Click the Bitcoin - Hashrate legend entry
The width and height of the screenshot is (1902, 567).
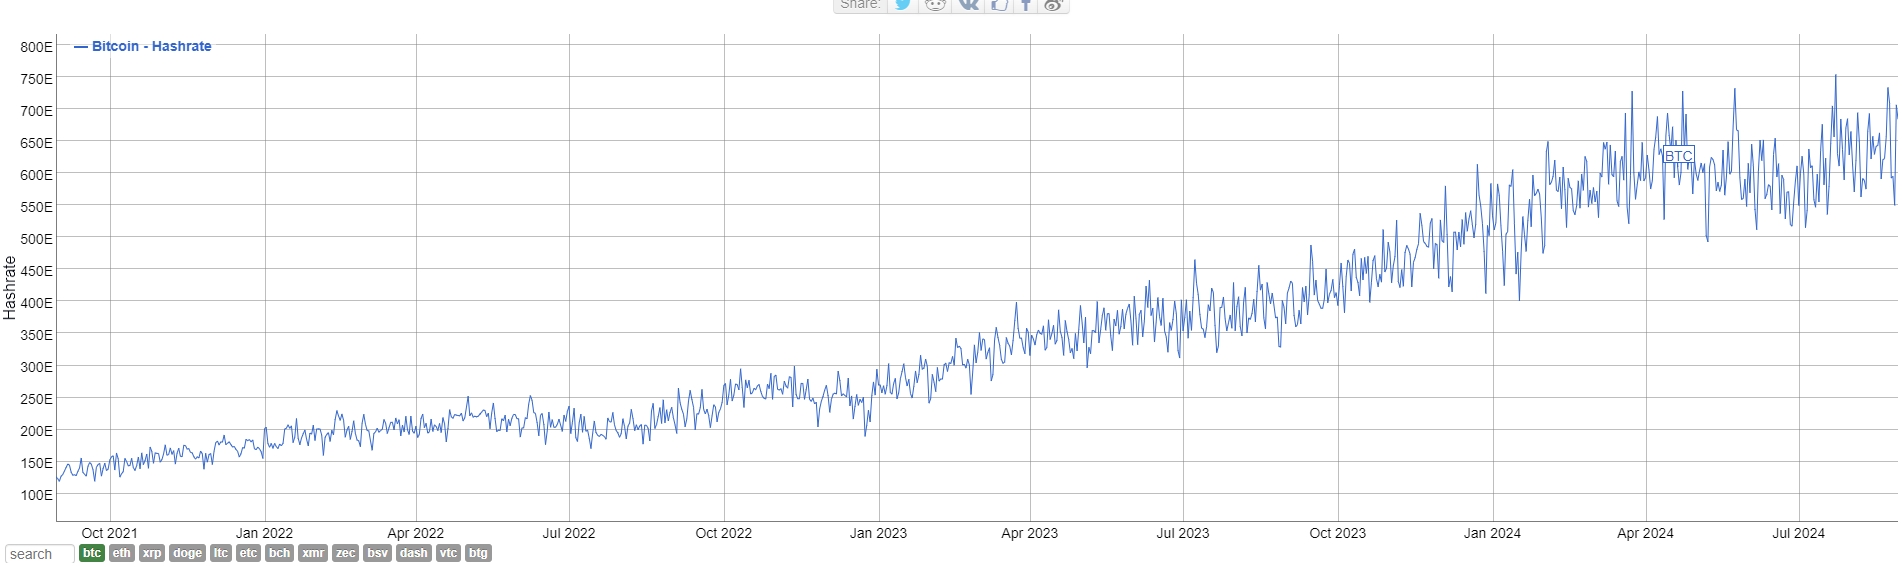tap(151, 46)
